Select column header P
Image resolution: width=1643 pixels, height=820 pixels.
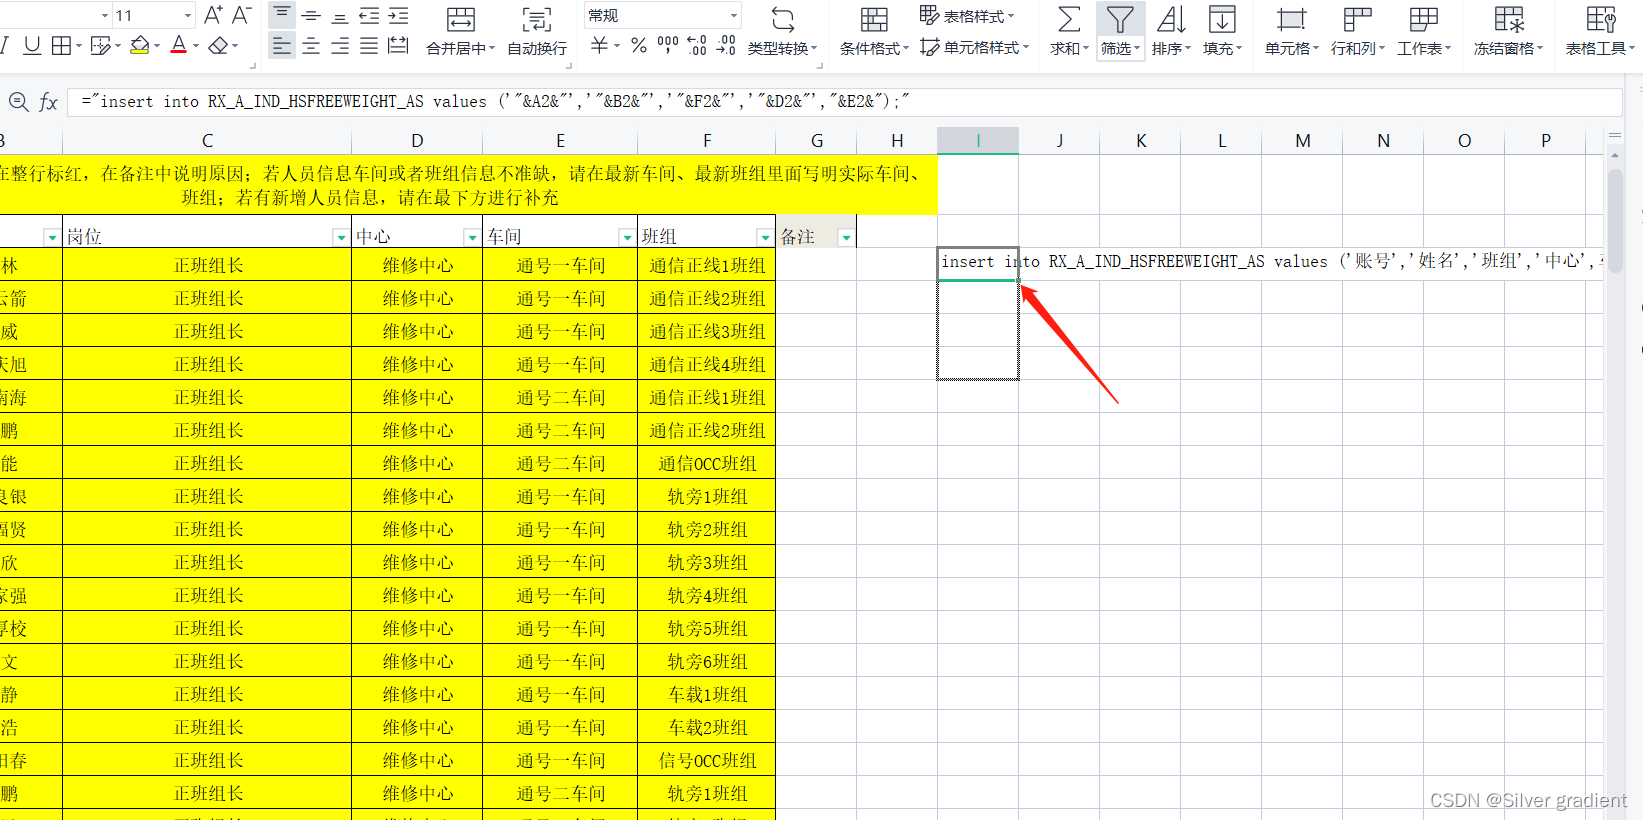point(1545,141)
